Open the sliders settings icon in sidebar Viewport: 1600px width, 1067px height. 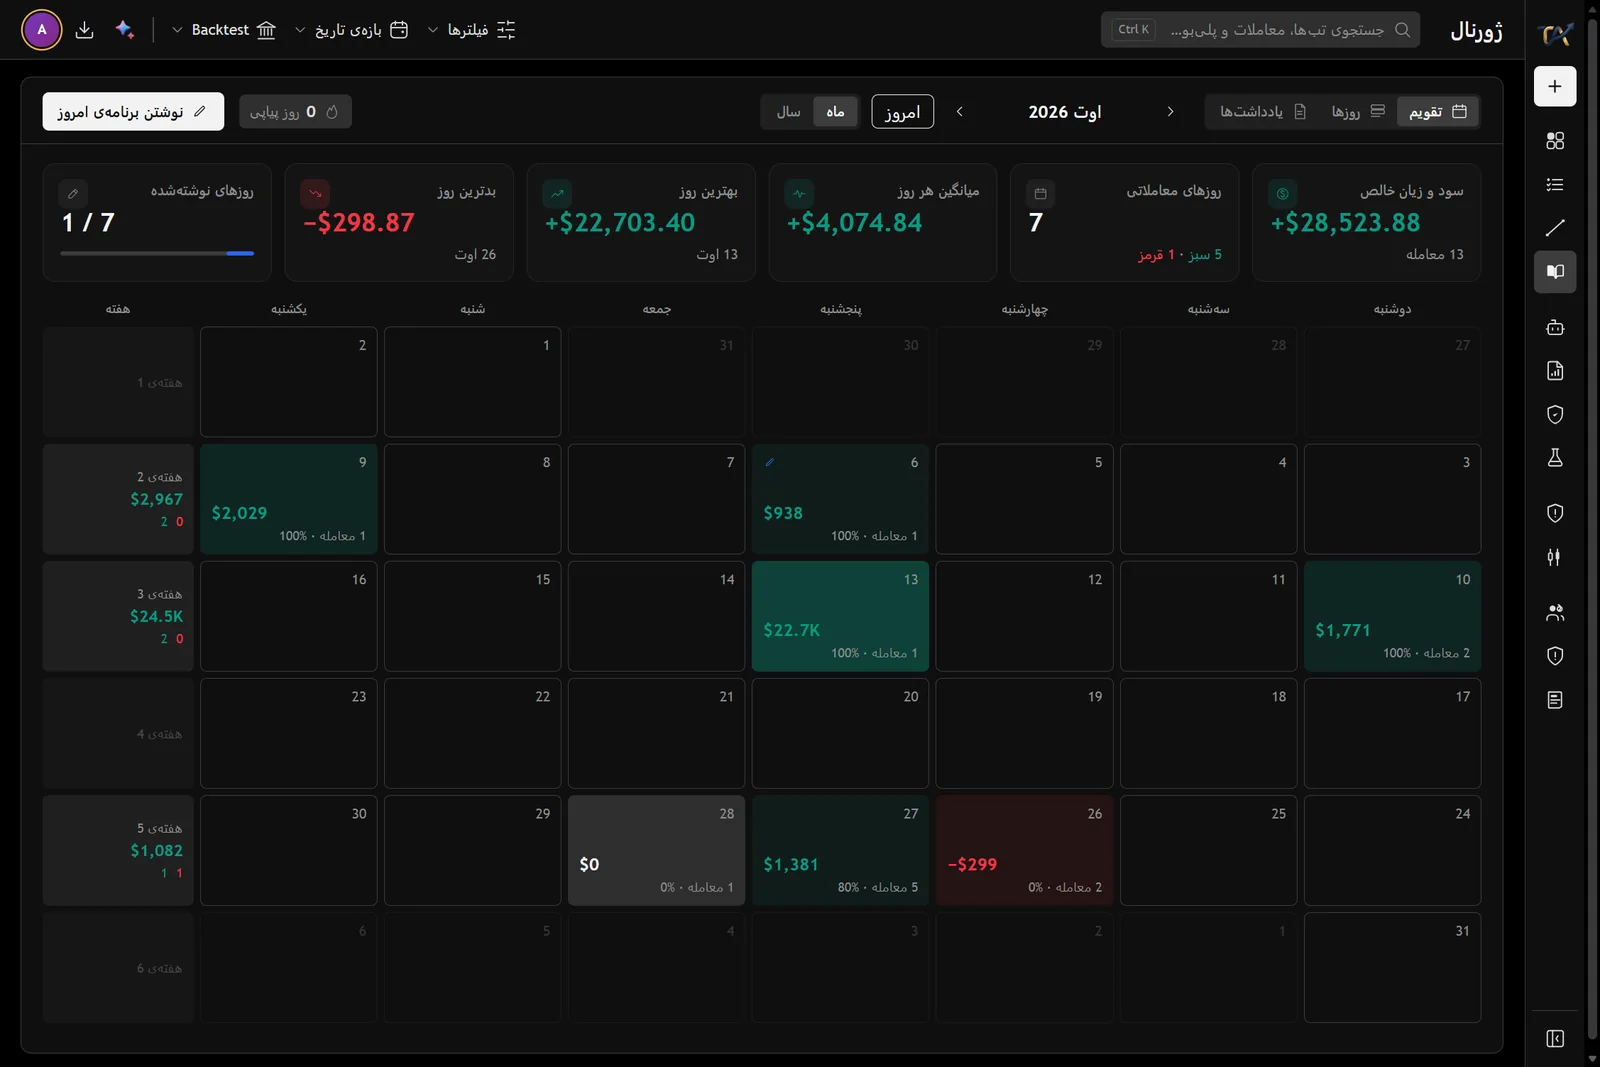[x=1555, y=557]
